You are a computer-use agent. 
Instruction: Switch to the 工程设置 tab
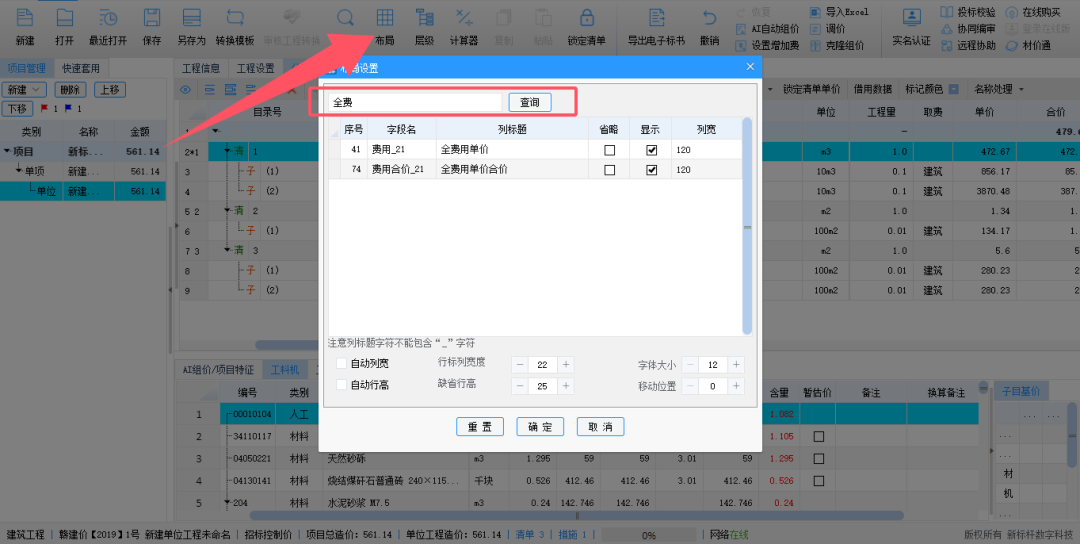(x=255, y=68)
